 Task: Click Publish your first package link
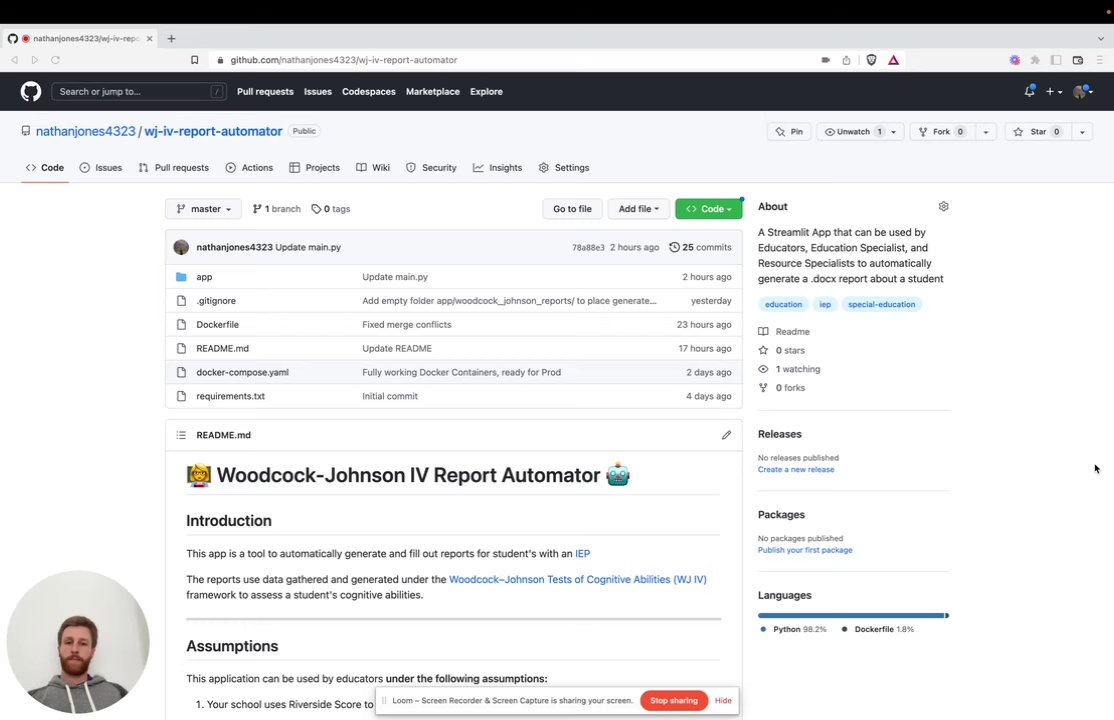805,550
